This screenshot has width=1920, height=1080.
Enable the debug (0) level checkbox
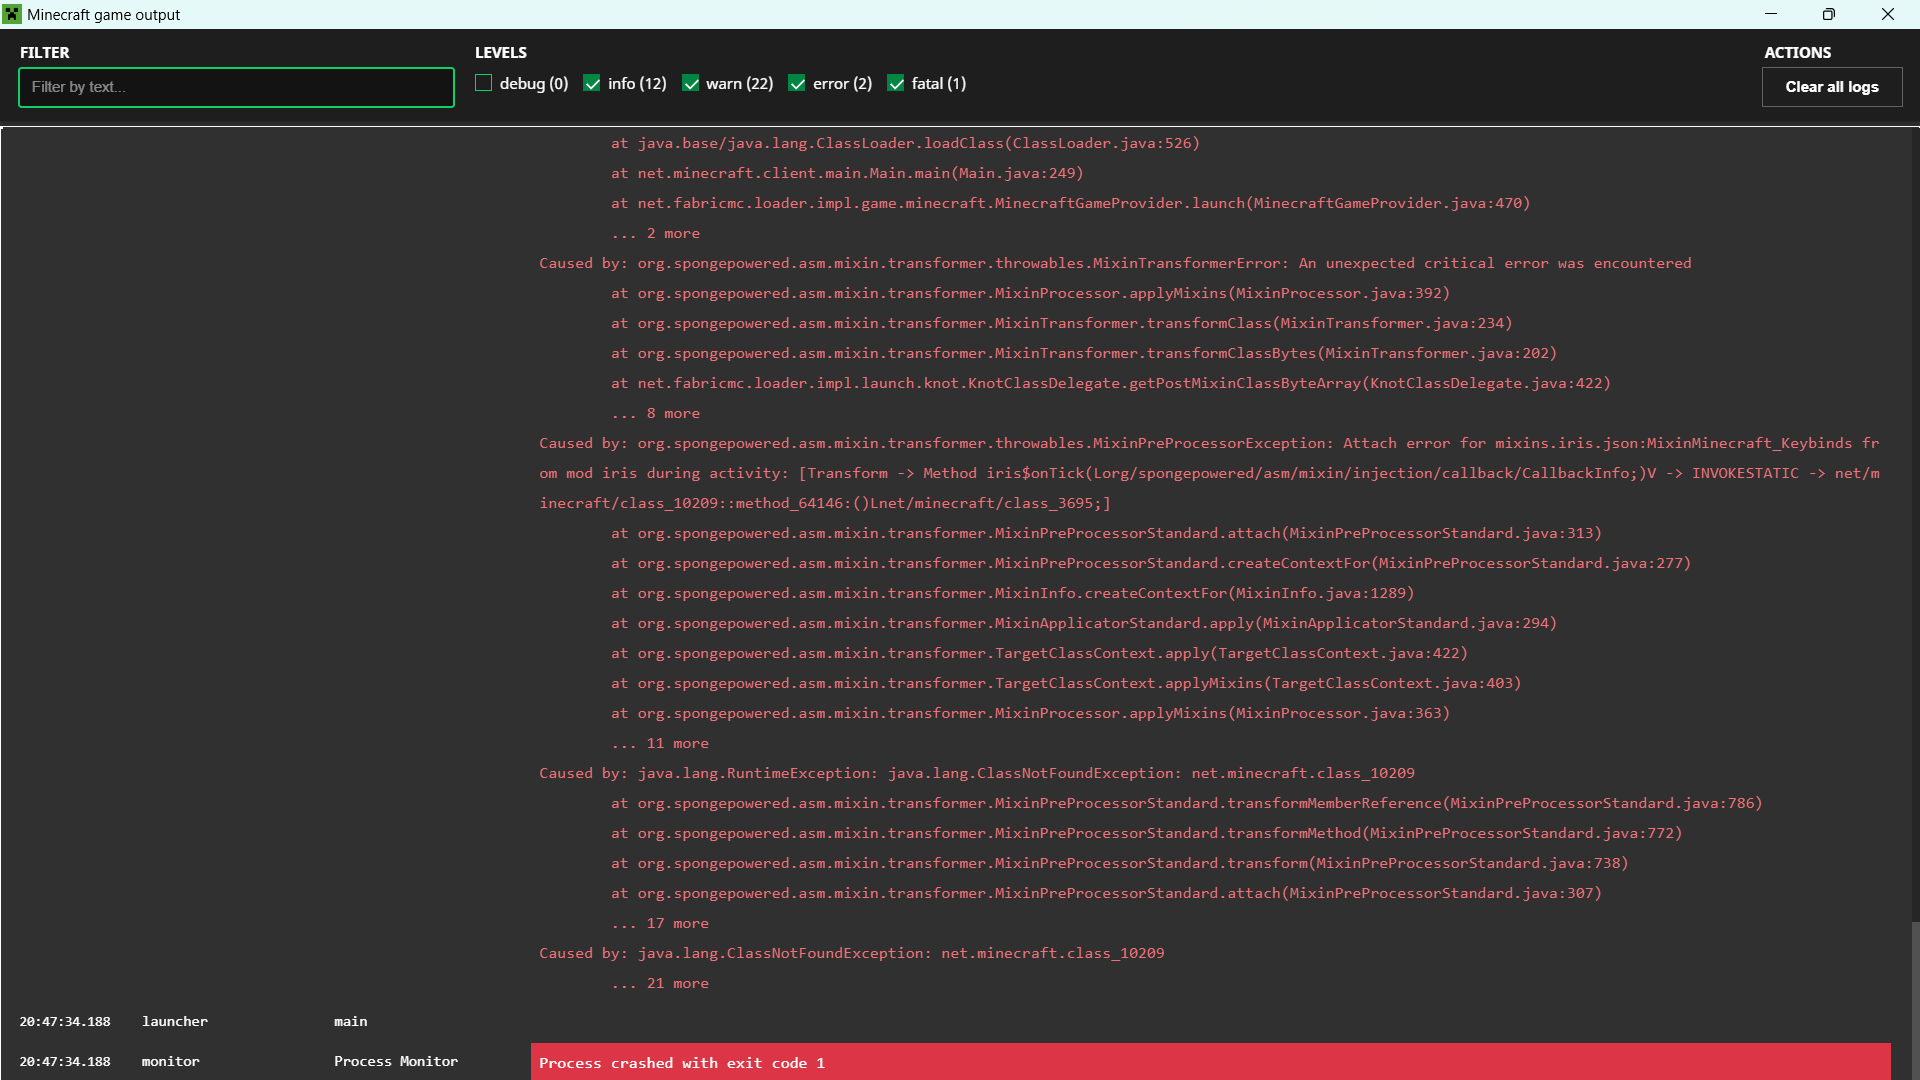[x=484, y=83]
